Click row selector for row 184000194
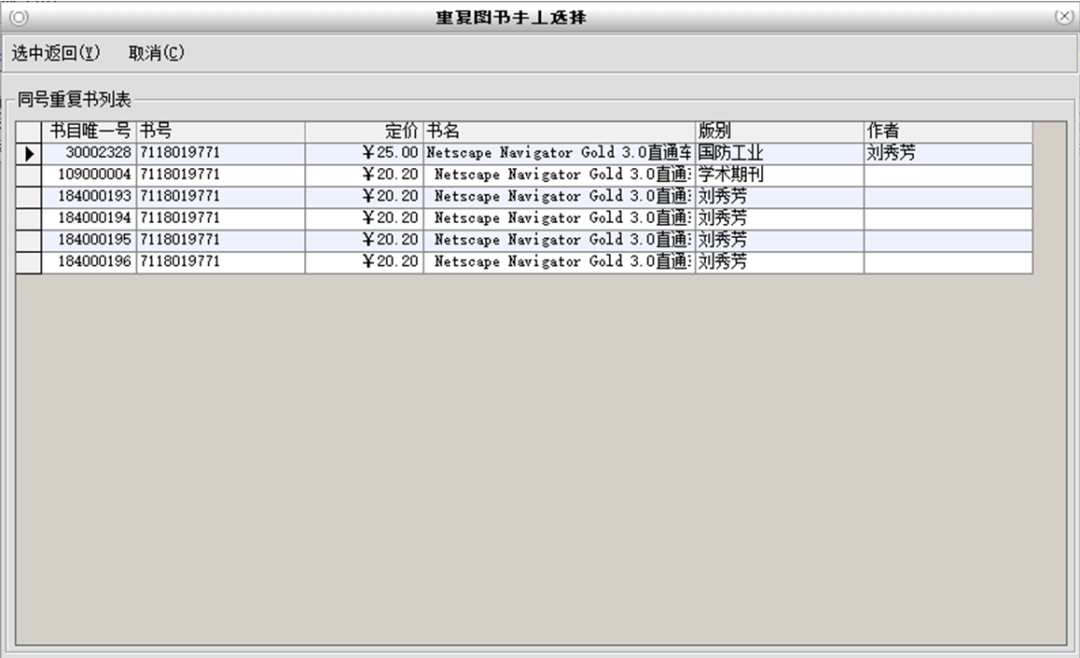The image size is (1080, 658). pos(29,218)
